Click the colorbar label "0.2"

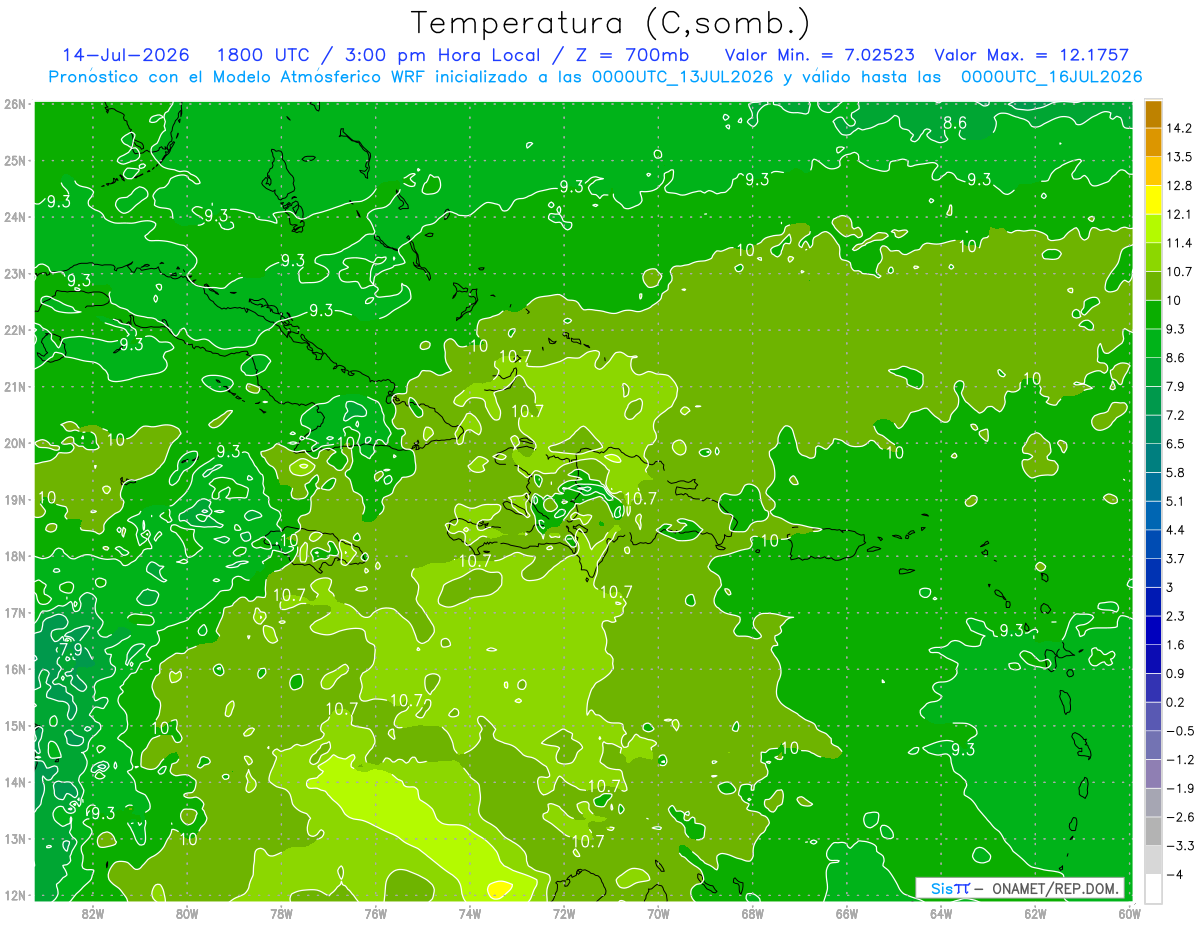(1176, 702)
